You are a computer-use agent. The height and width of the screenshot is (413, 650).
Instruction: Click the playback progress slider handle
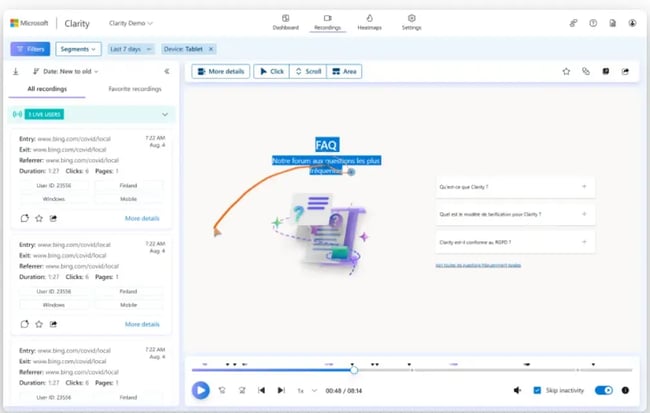point(354,370)
